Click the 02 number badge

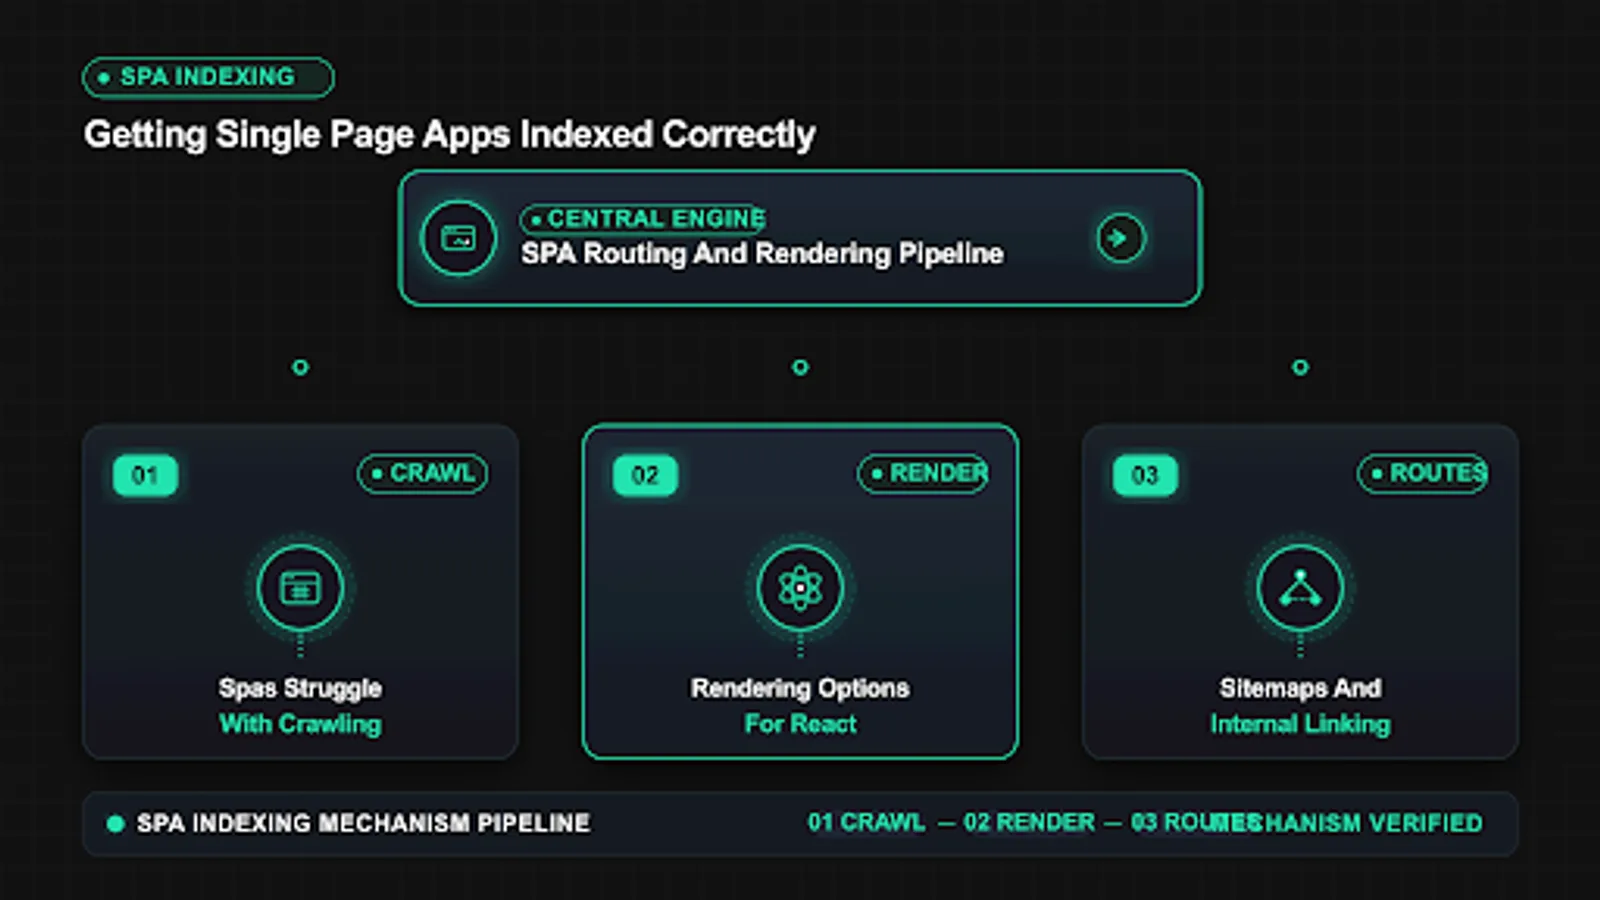(x=646, y=475)
